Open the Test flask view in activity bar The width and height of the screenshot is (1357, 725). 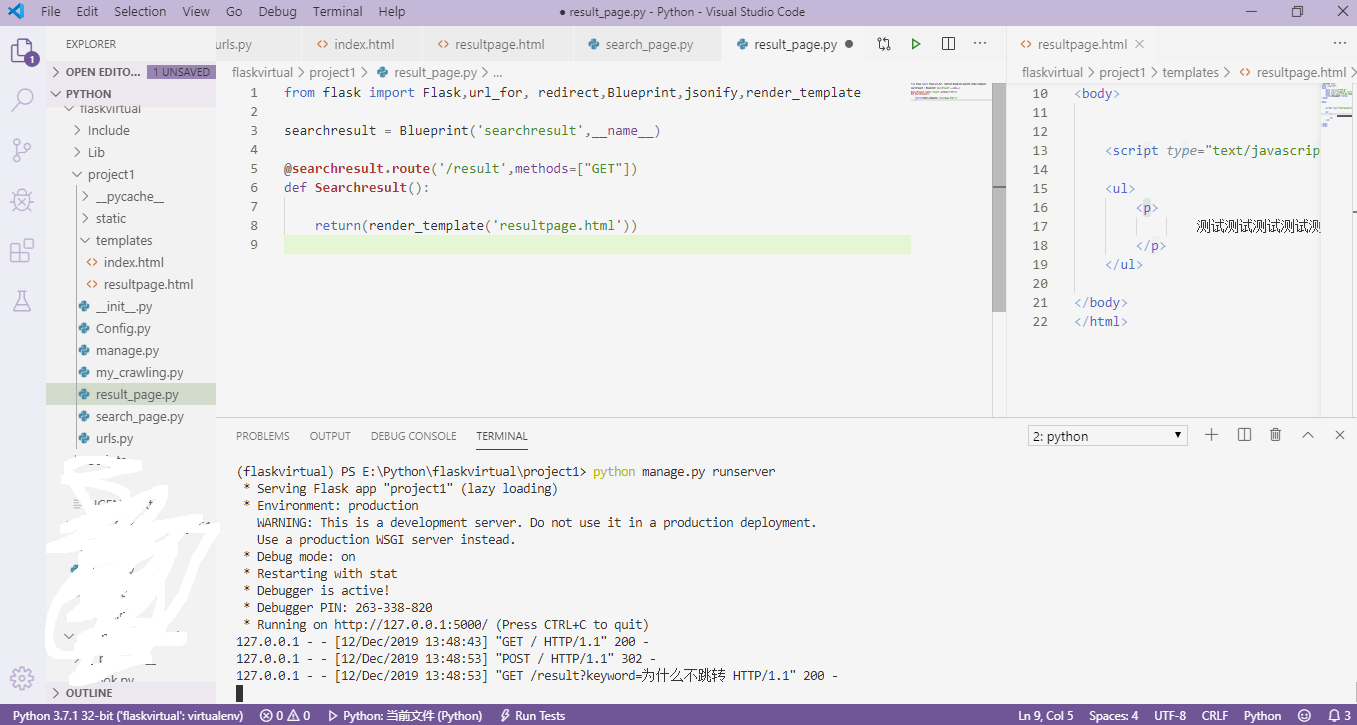point(22,300)
